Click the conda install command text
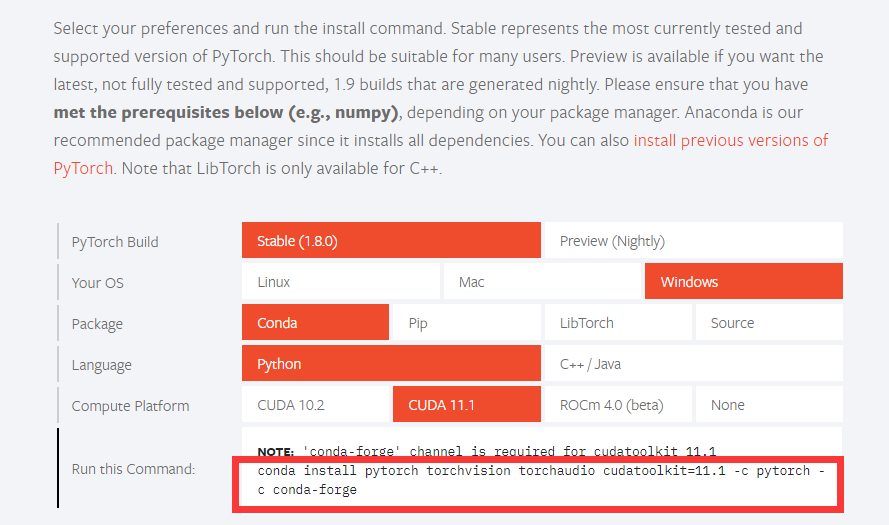This screenshot has width=889, height=525. click(540, 480)
